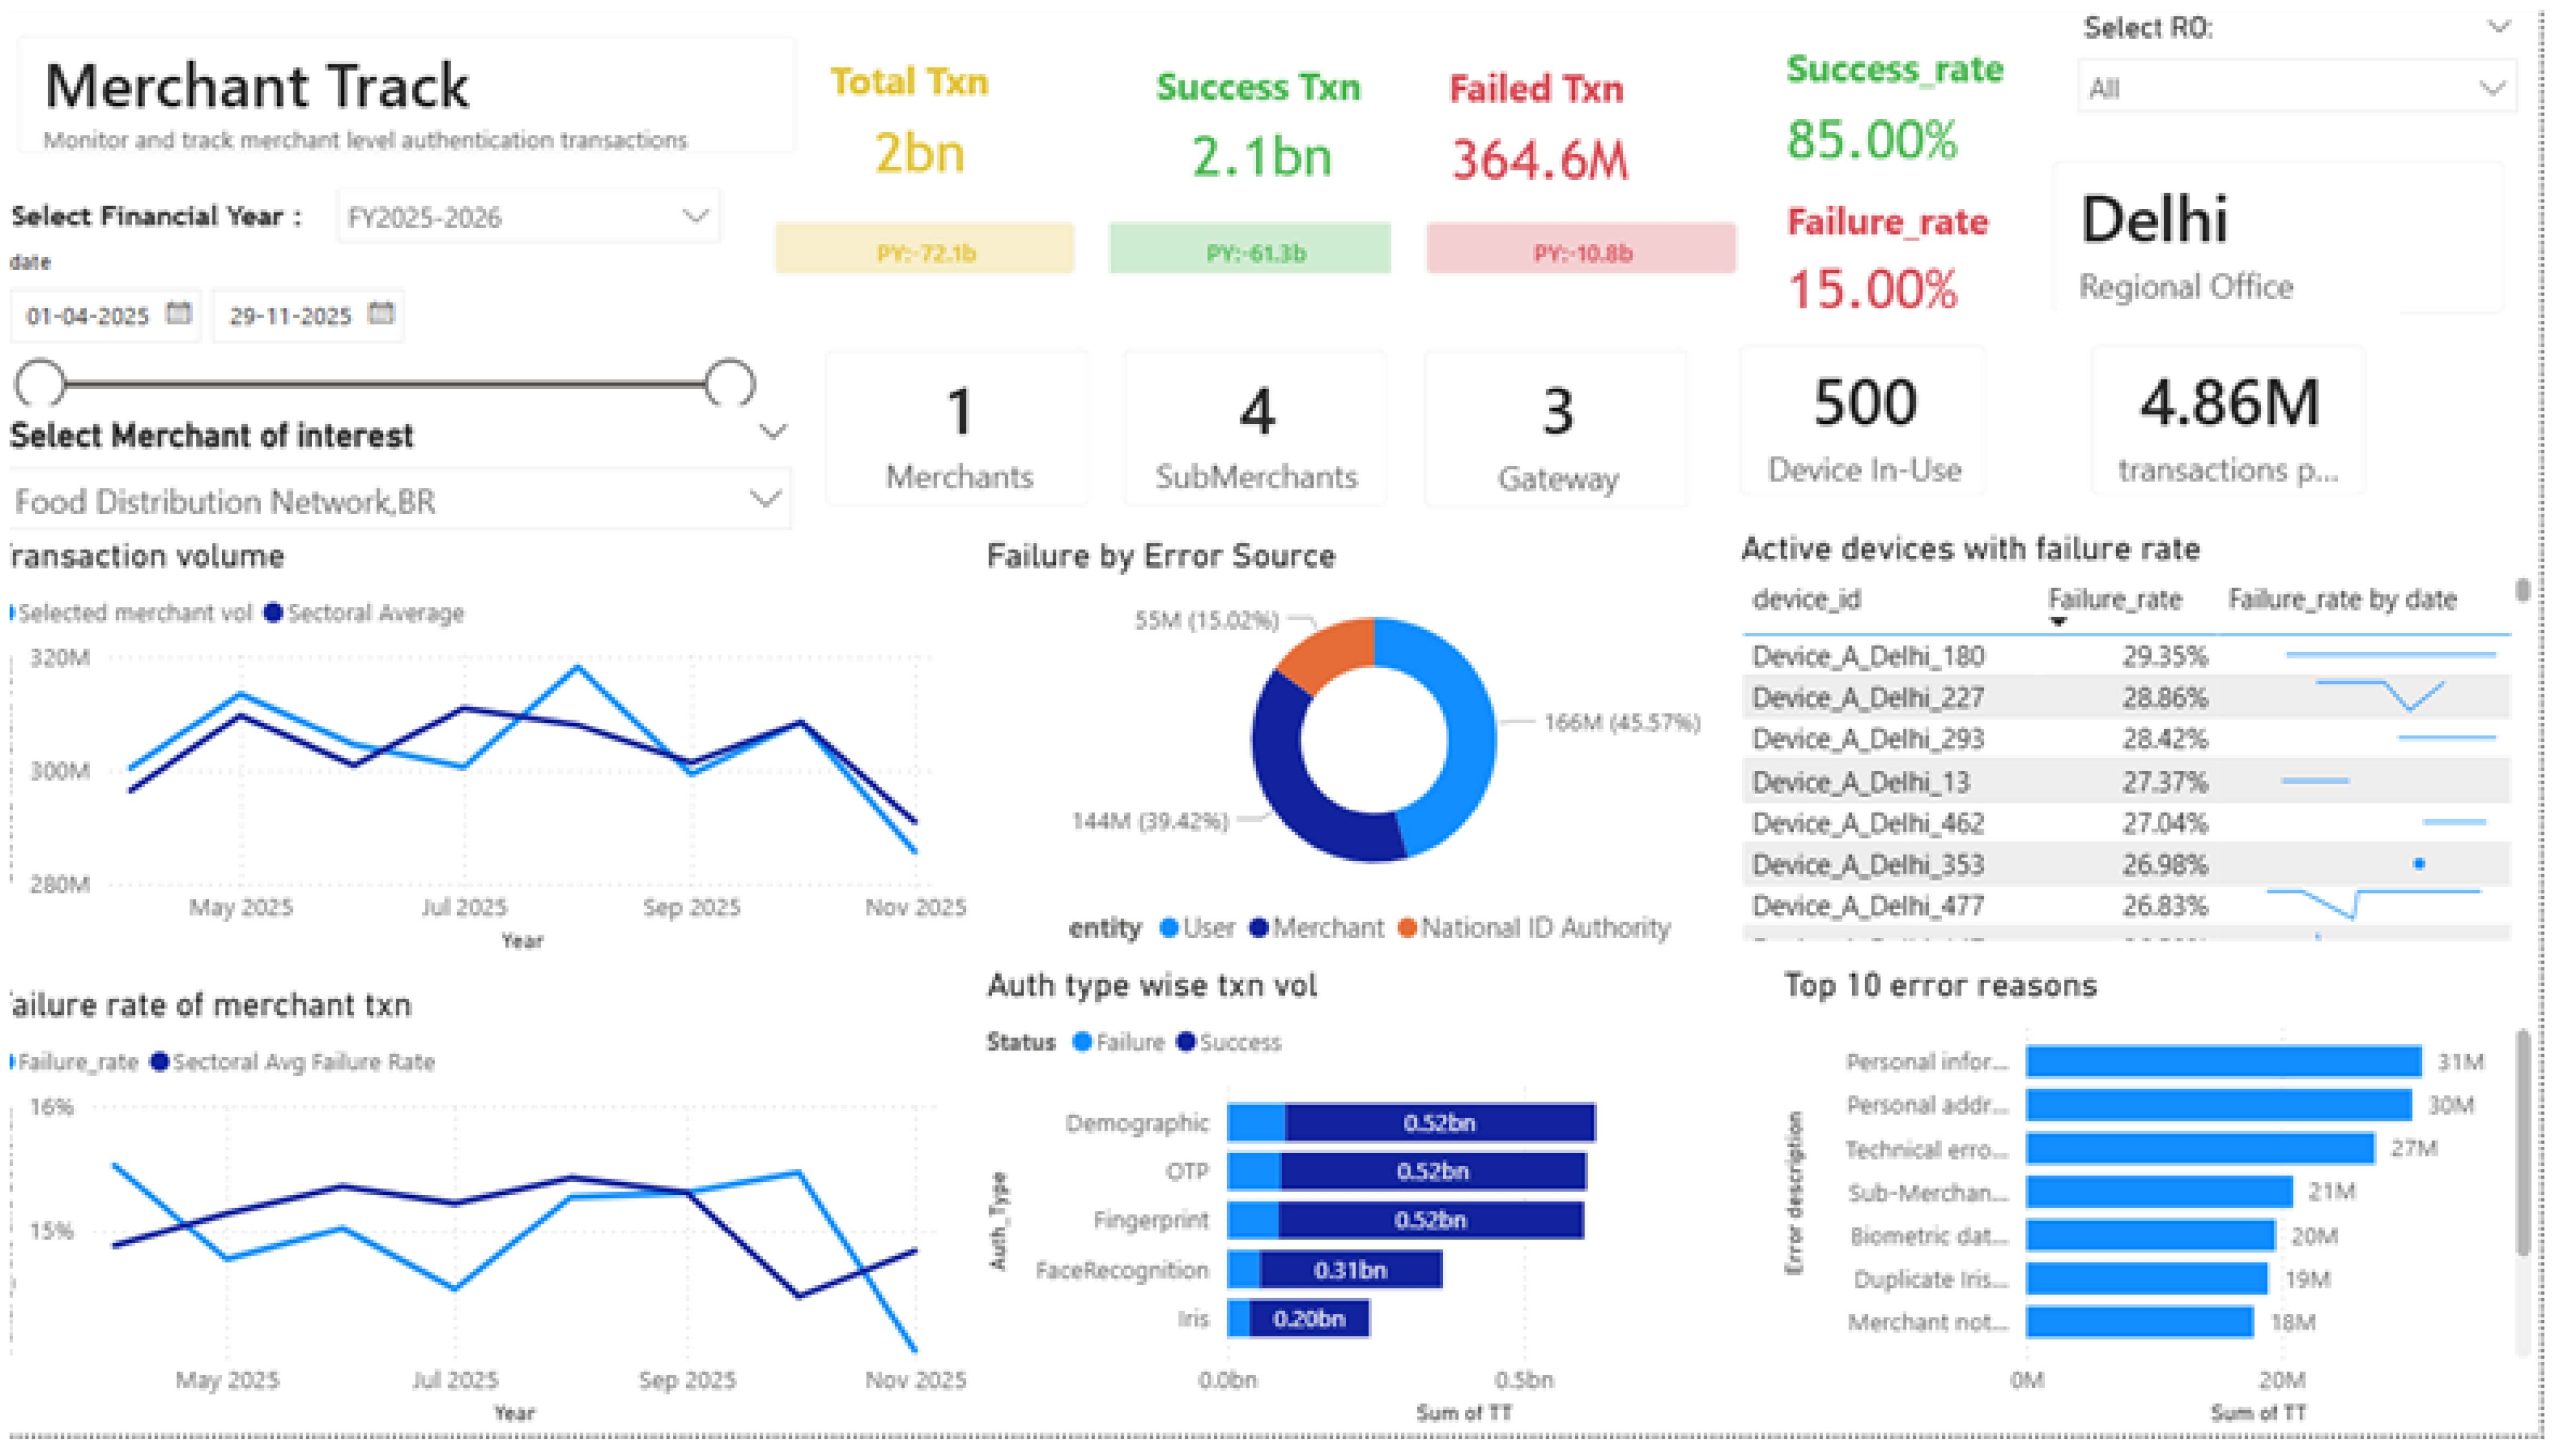Collapse the Select Merchant of interest header chevron
This screenshot has width=2560, height=1452.
(x=773, y=433)
